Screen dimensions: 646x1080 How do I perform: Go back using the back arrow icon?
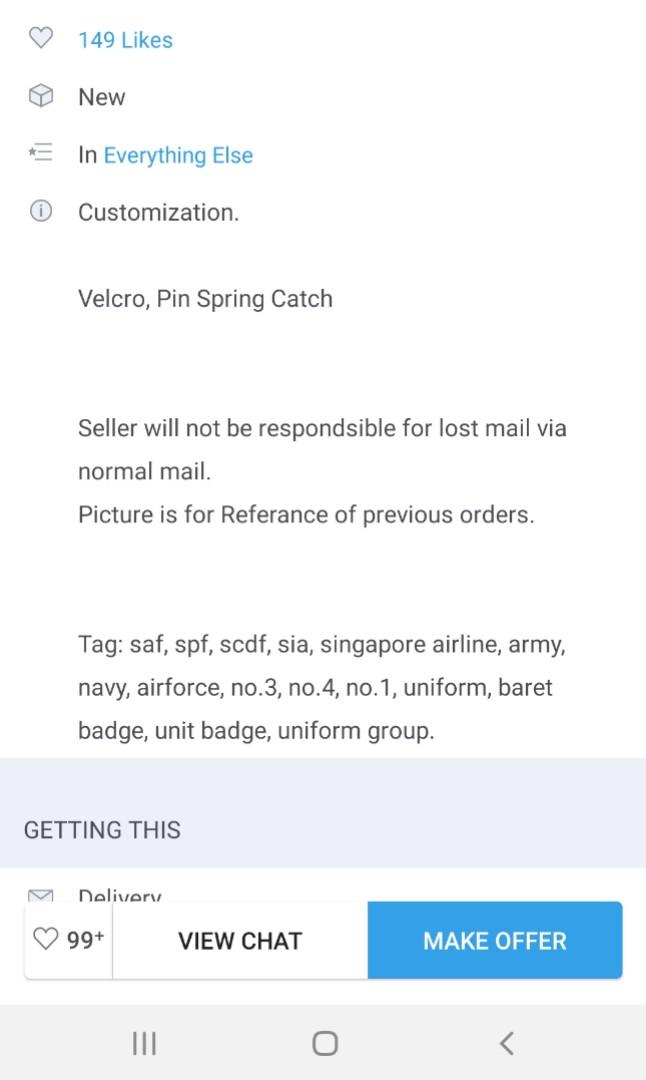coord(506,1042)
